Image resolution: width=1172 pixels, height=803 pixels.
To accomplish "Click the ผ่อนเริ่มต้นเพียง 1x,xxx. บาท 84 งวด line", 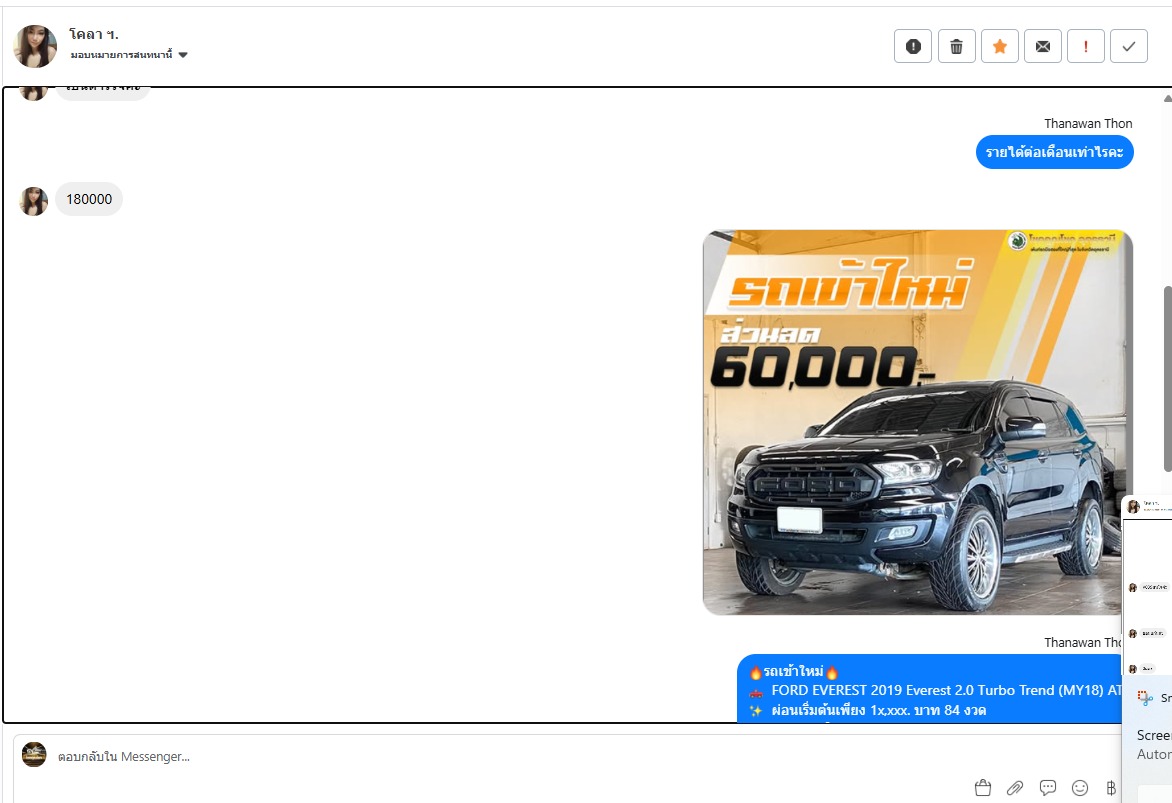I will pos(868,710).
